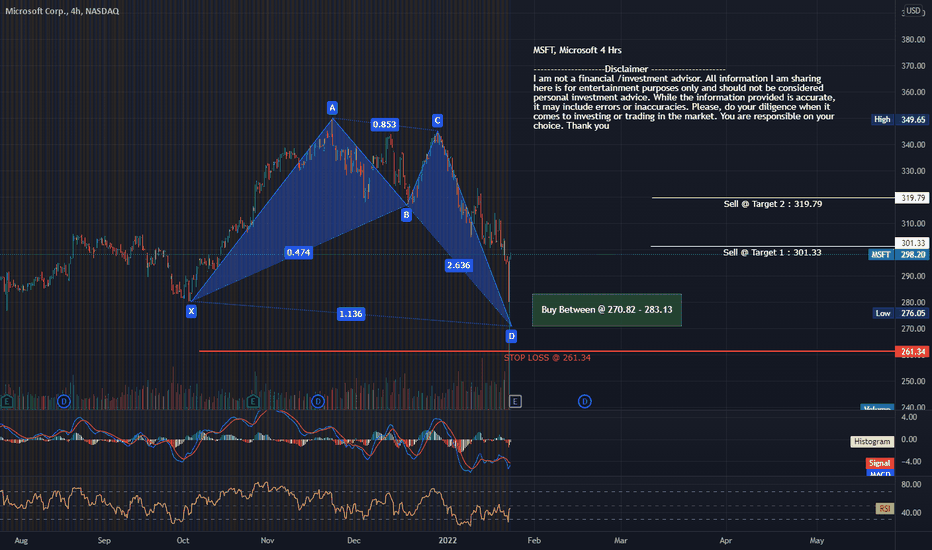Image resolution: width=932 pixels, height=550 pixels.
Task: Click the 0.853 ratio label
Action: pyautogui.click(x=384, y=124)
